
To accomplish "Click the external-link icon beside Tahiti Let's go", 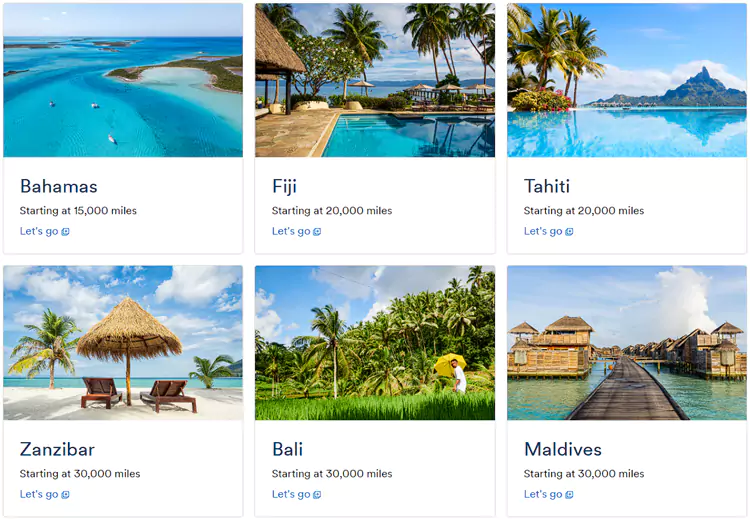I will coord(570,232).
